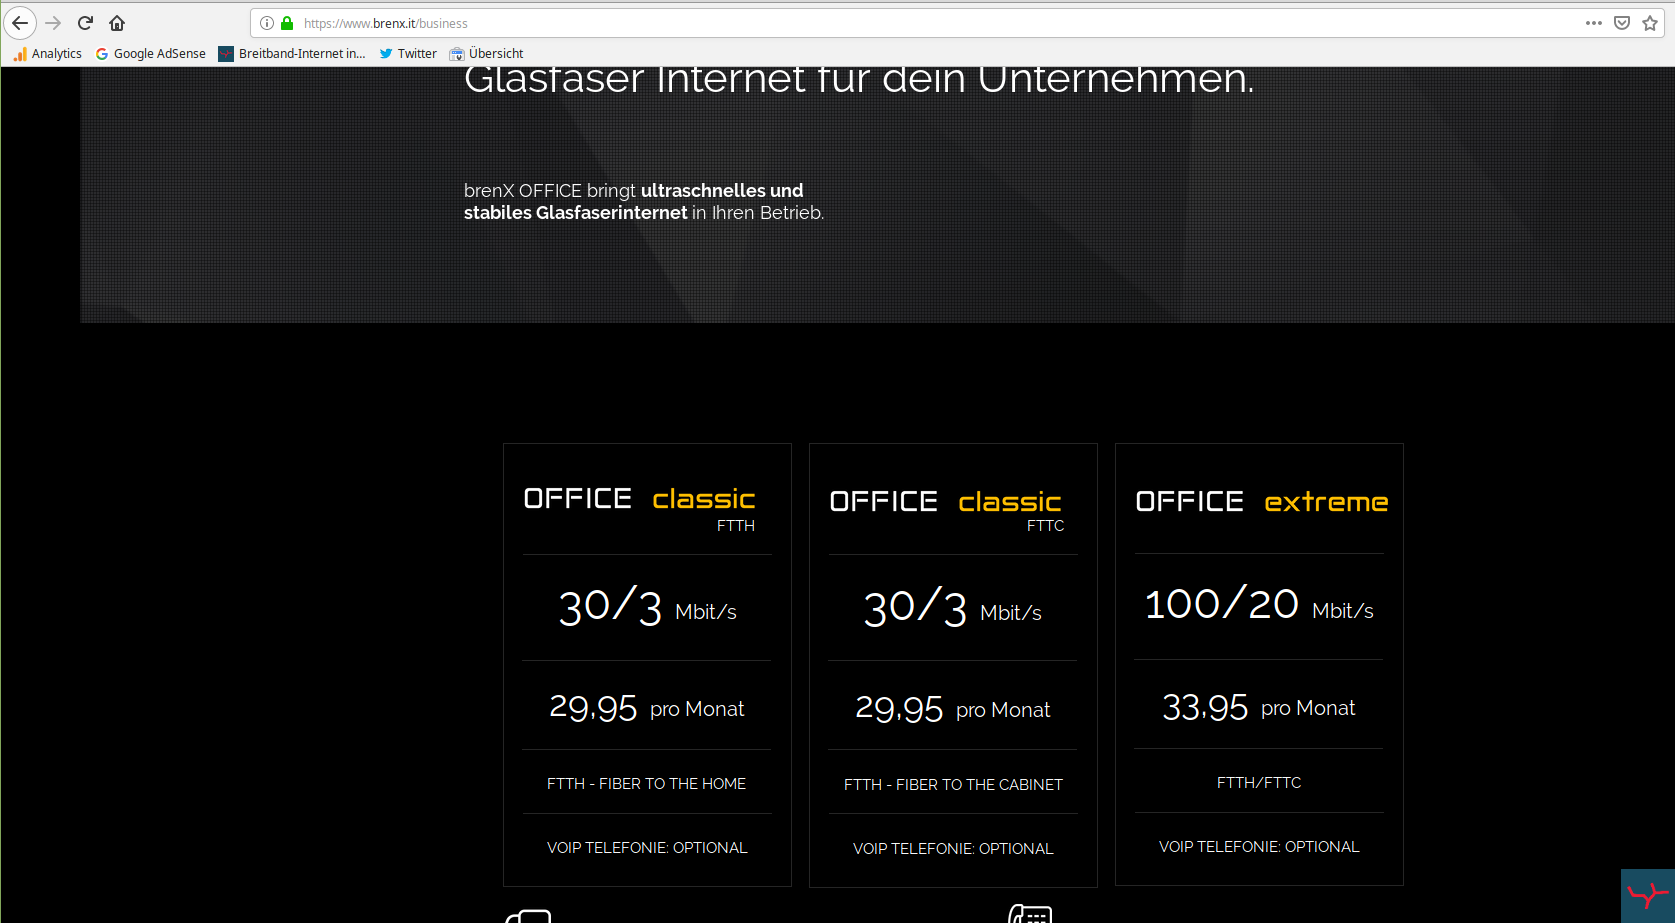Open the chat widget in the bottom corner
The width and height of the screenshot is (1675, 923).
click(x=1647, y=895)
